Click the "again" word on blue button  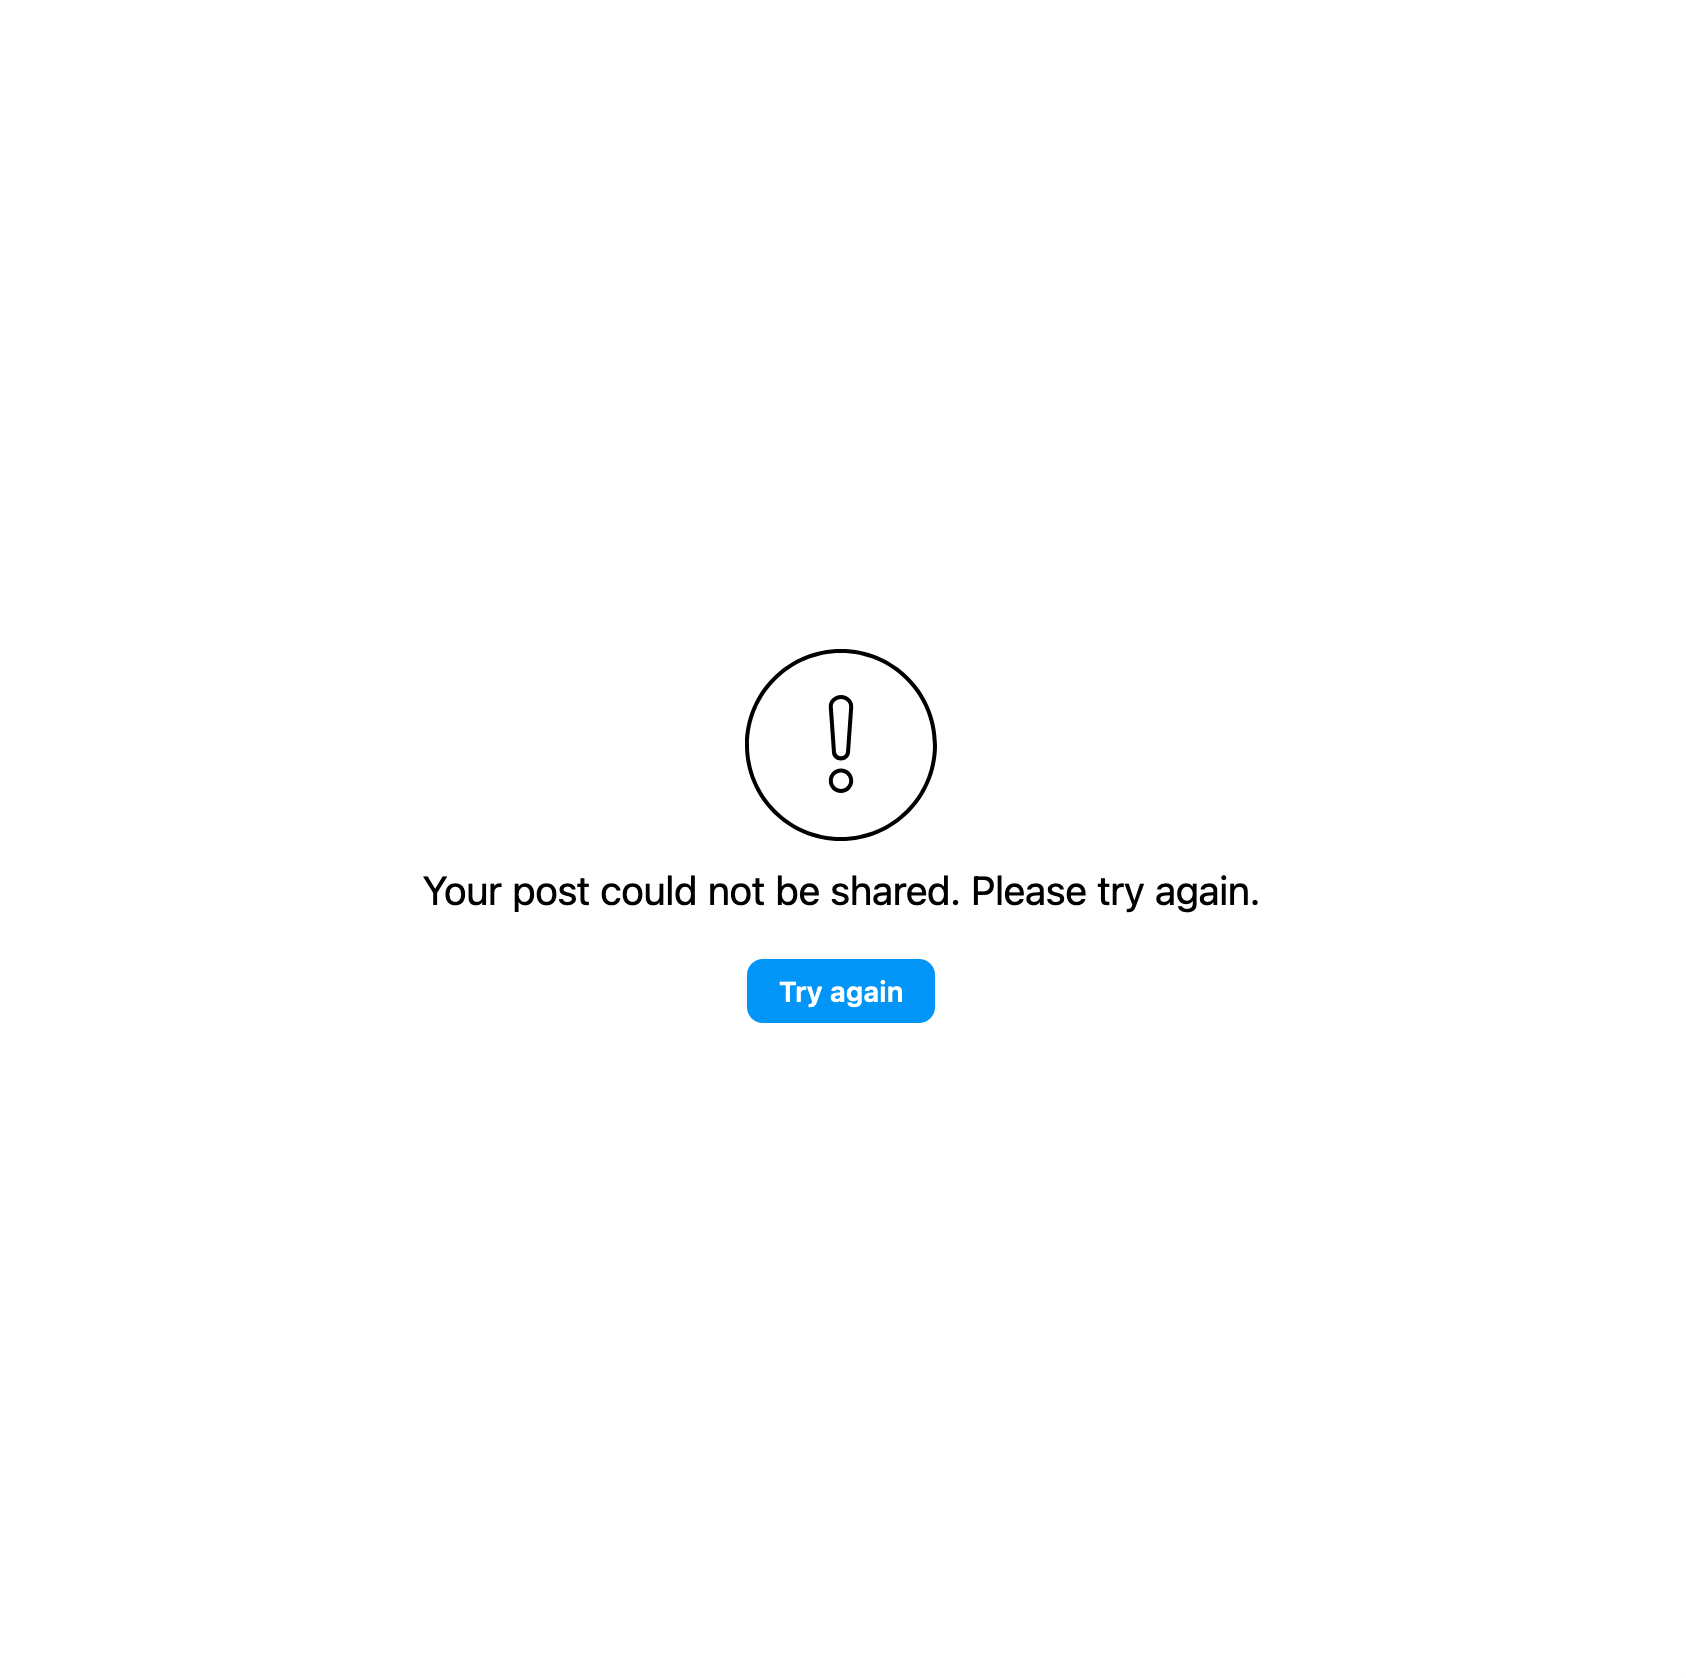pos(866,993)
